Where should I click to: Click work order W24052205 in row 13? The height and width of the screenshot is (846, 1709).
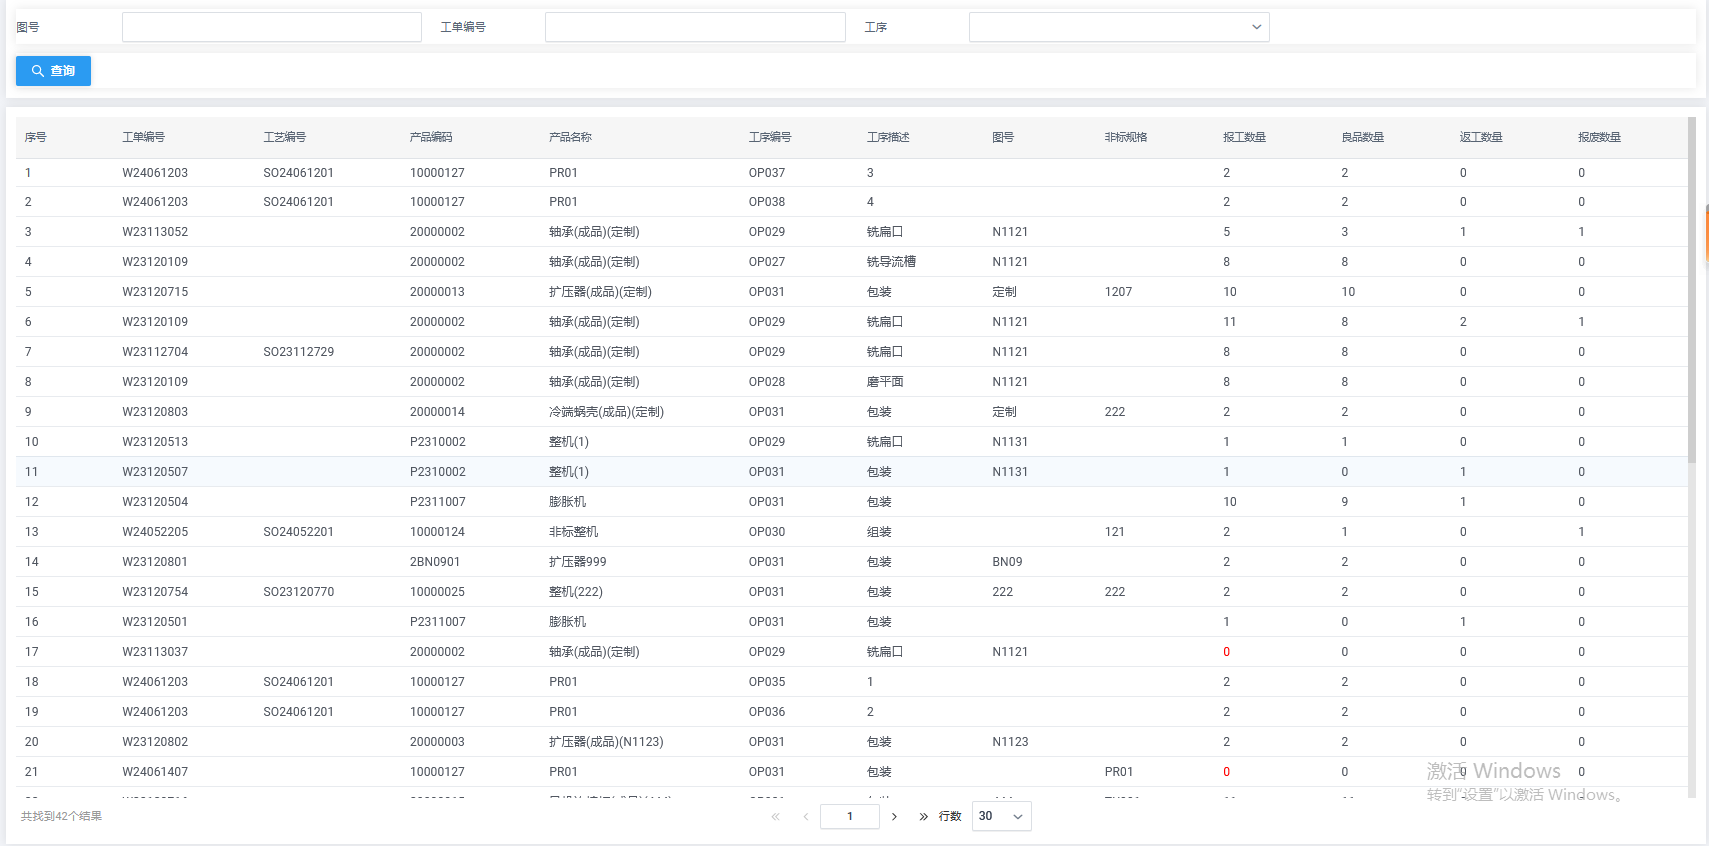(155, 532)
